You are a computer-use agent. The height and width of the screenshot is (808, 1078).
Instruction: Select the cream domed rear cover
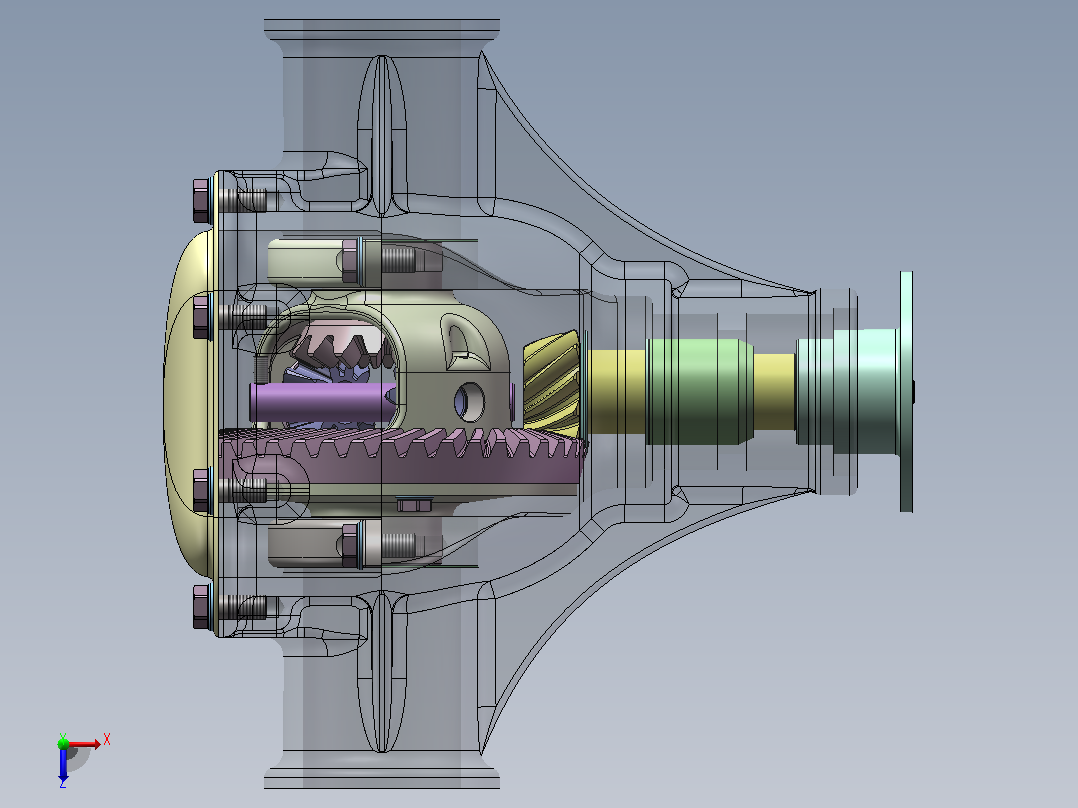pyautogui.click(x=189, y=404)
